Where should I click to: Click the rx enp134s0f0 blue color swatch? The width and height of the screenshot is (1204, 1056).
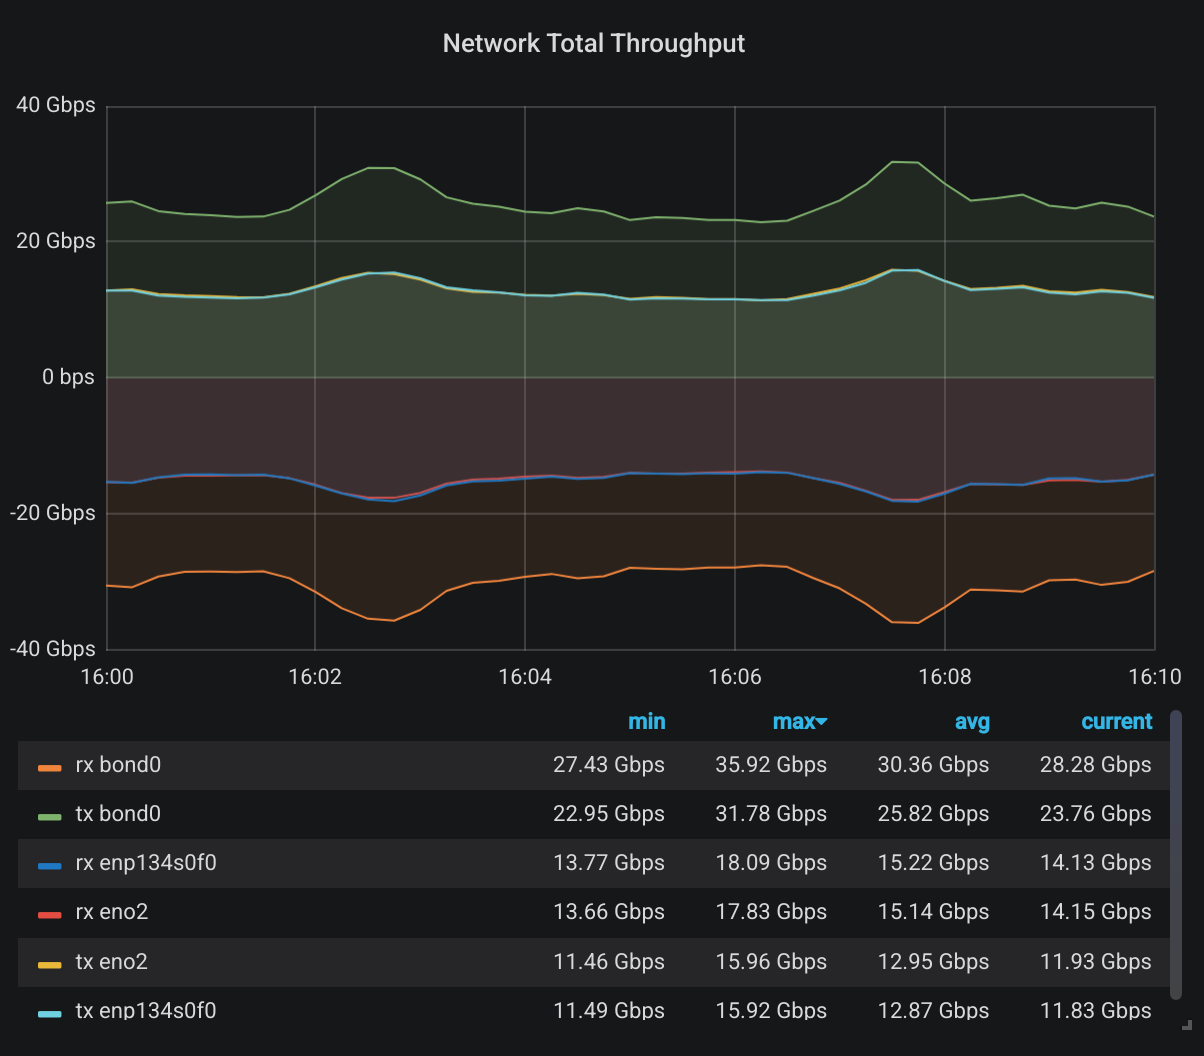50,865
